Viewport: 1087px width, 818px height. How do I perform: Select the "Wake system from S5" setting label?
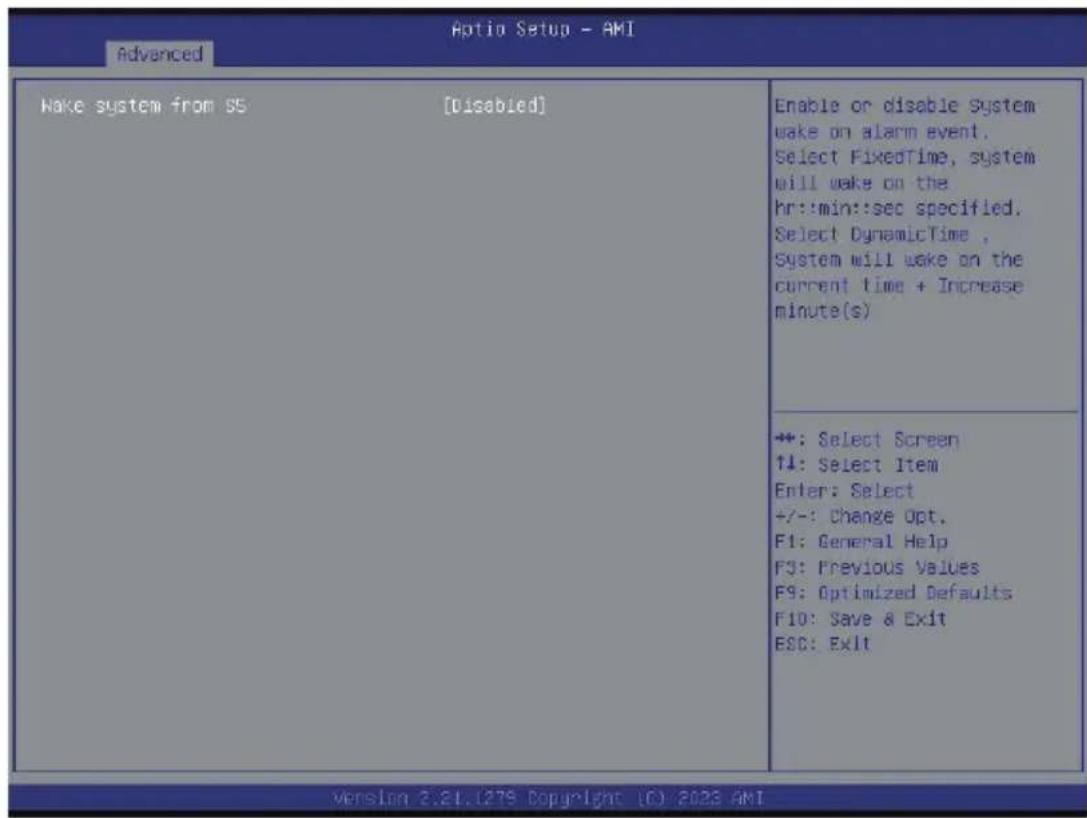click(144, 106)
